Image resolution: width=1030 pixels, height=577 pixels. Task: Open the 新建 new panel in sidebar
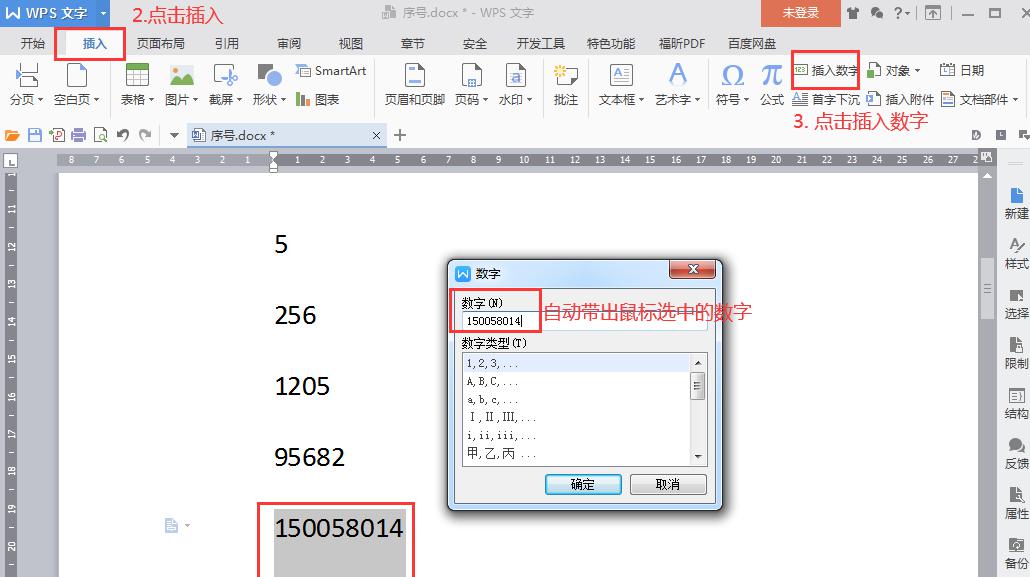tap(1016, 204)
